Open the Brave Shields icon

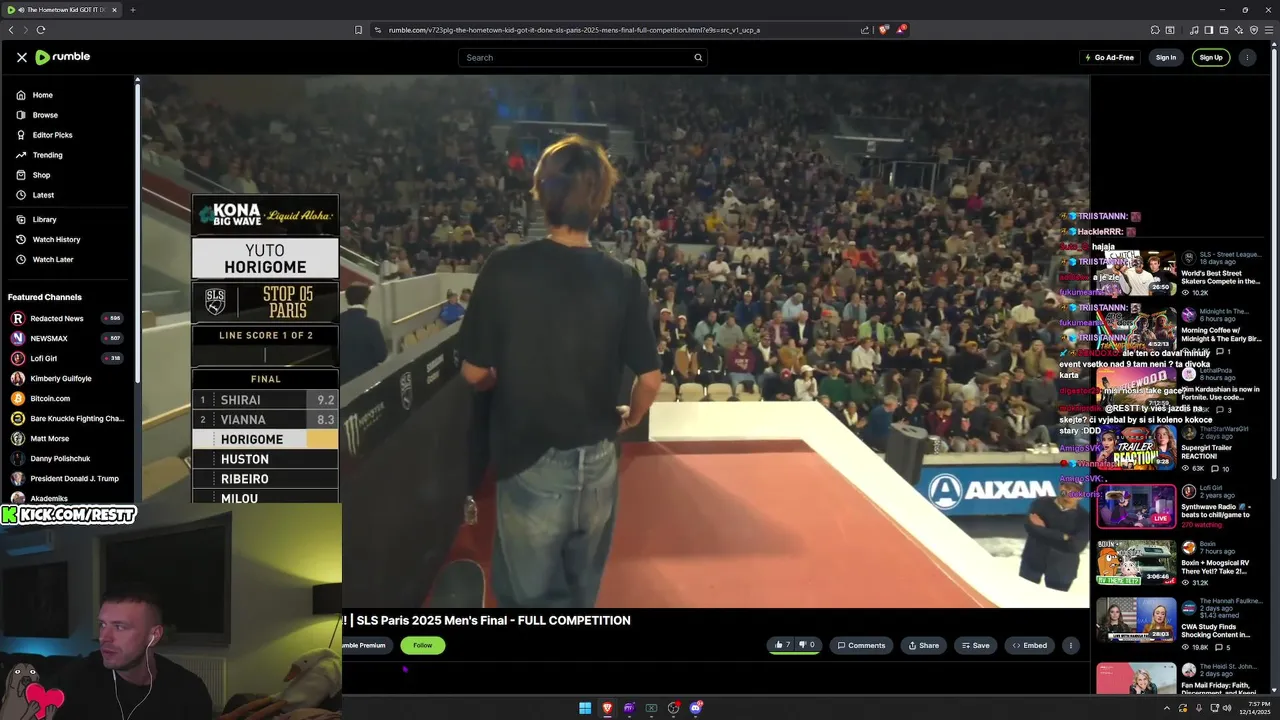pyautogui.click(x=883, y=30)
